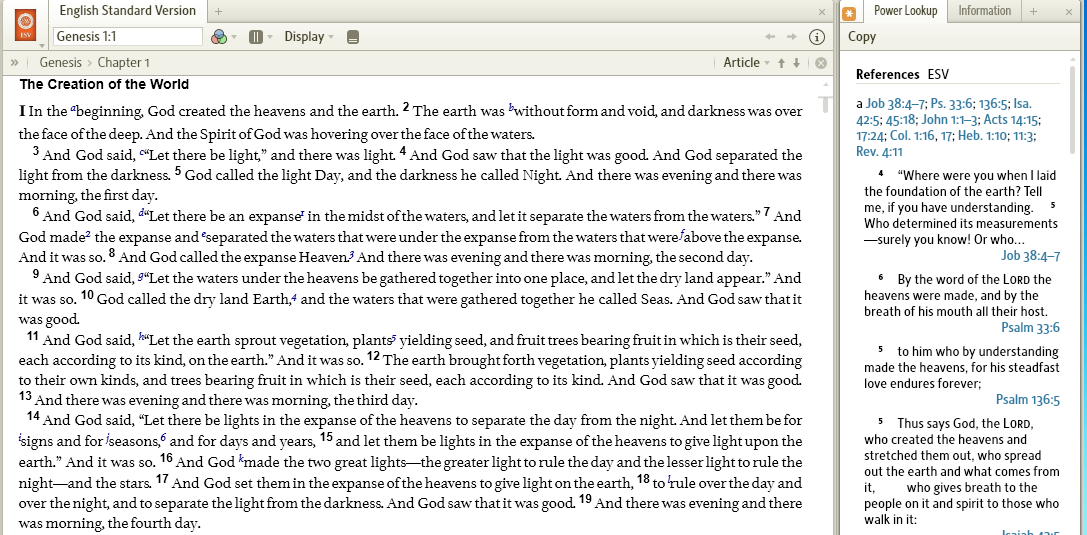Viewport: 1087px width, 535px height.
Task: Open the ESV resource cover menu
Action: 26,26
